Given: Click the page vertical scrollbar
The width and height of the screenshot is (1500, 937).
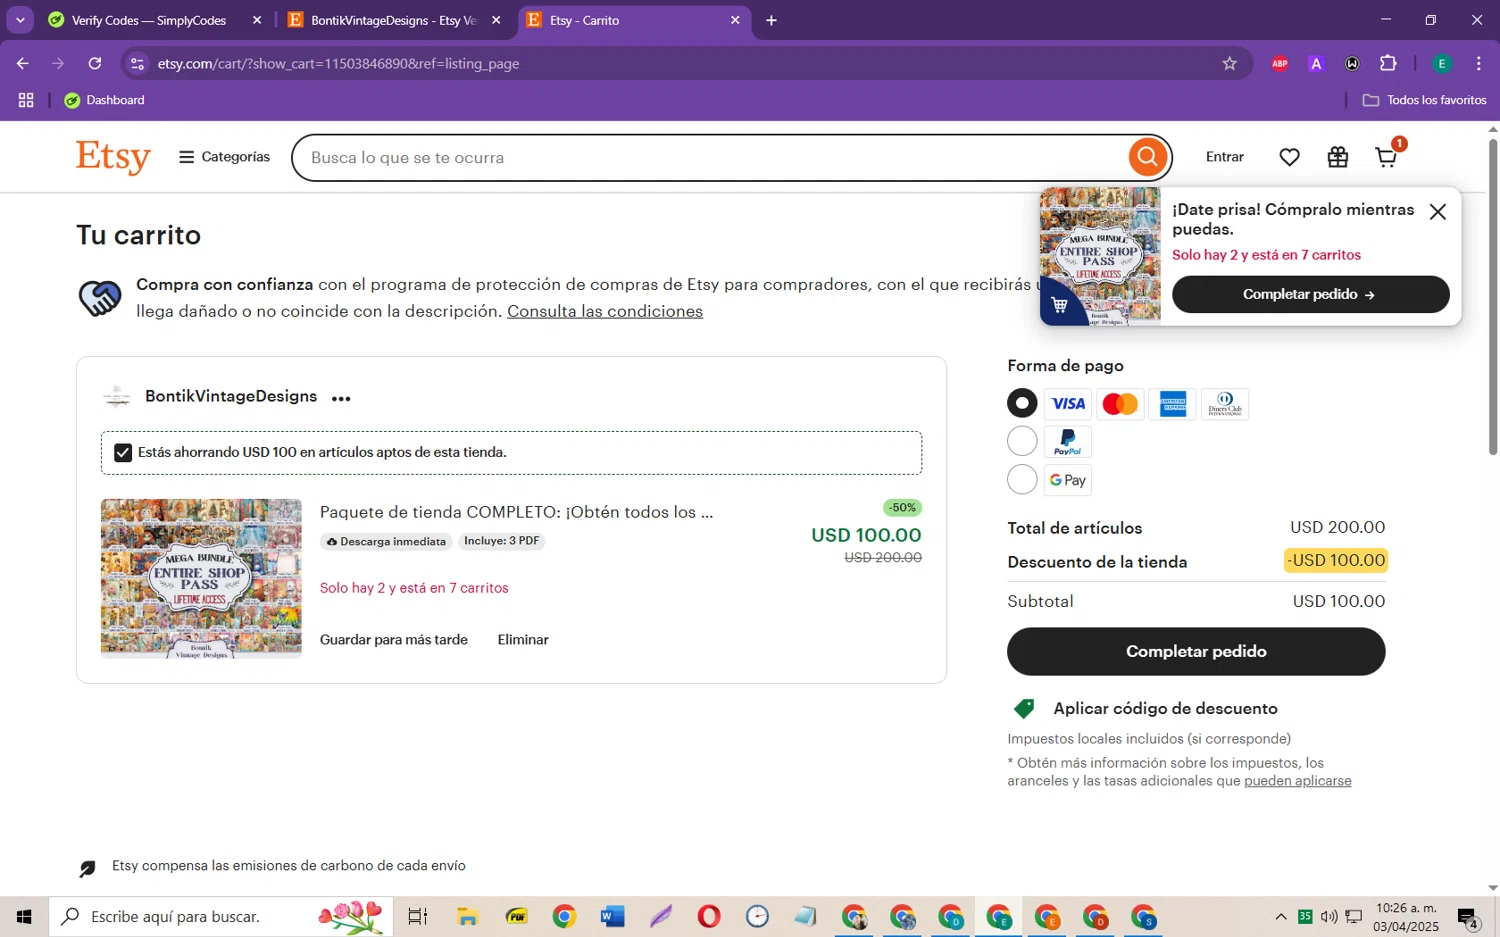Looking at the screenshot, I should click(x=1493, y=297).
